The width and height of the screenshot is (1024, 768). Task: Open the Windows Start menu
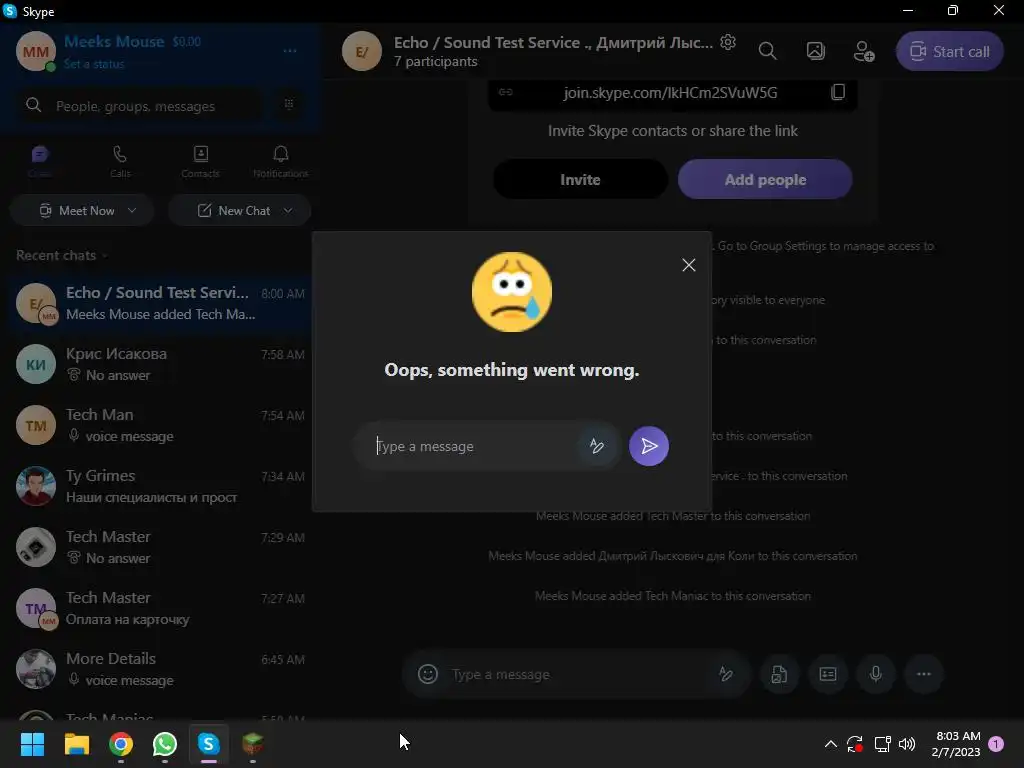tap(32, 744)
